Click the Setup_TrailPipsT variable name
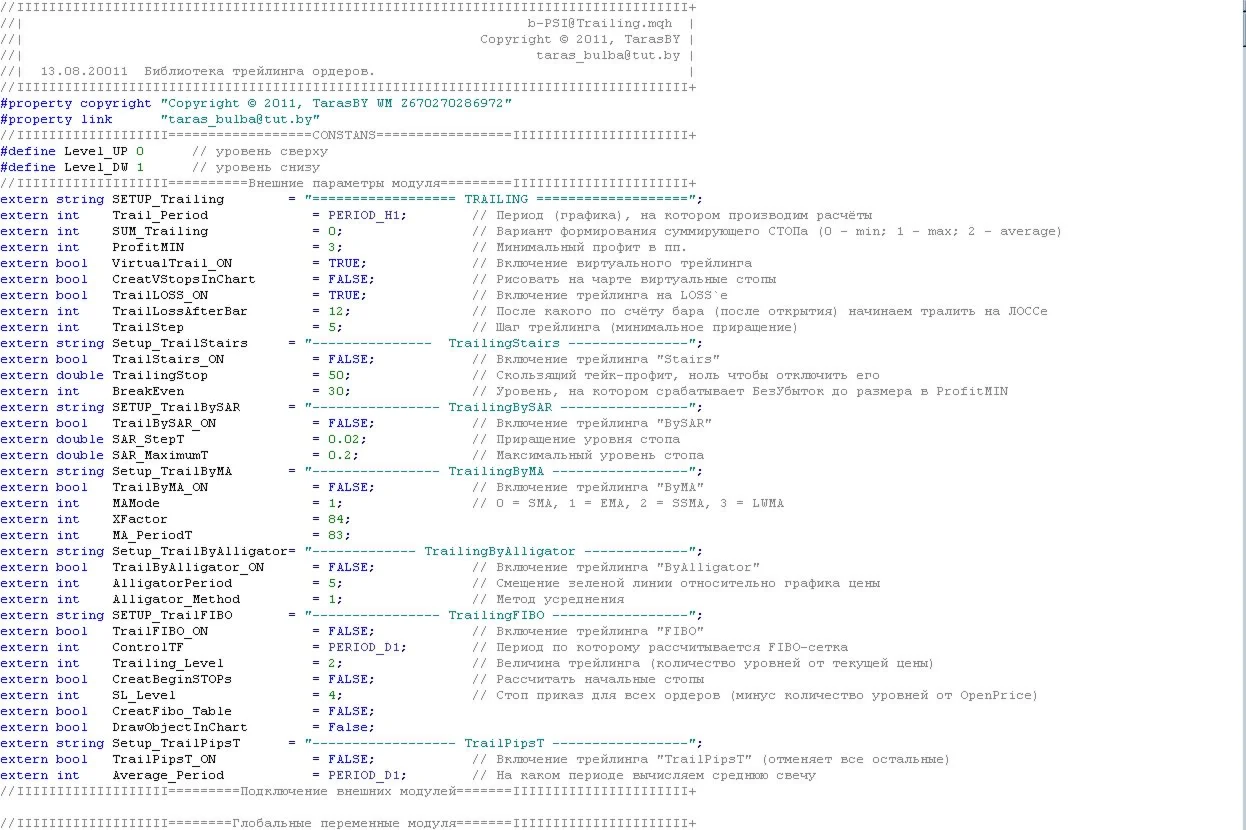1246x830 pixels. 176,743
